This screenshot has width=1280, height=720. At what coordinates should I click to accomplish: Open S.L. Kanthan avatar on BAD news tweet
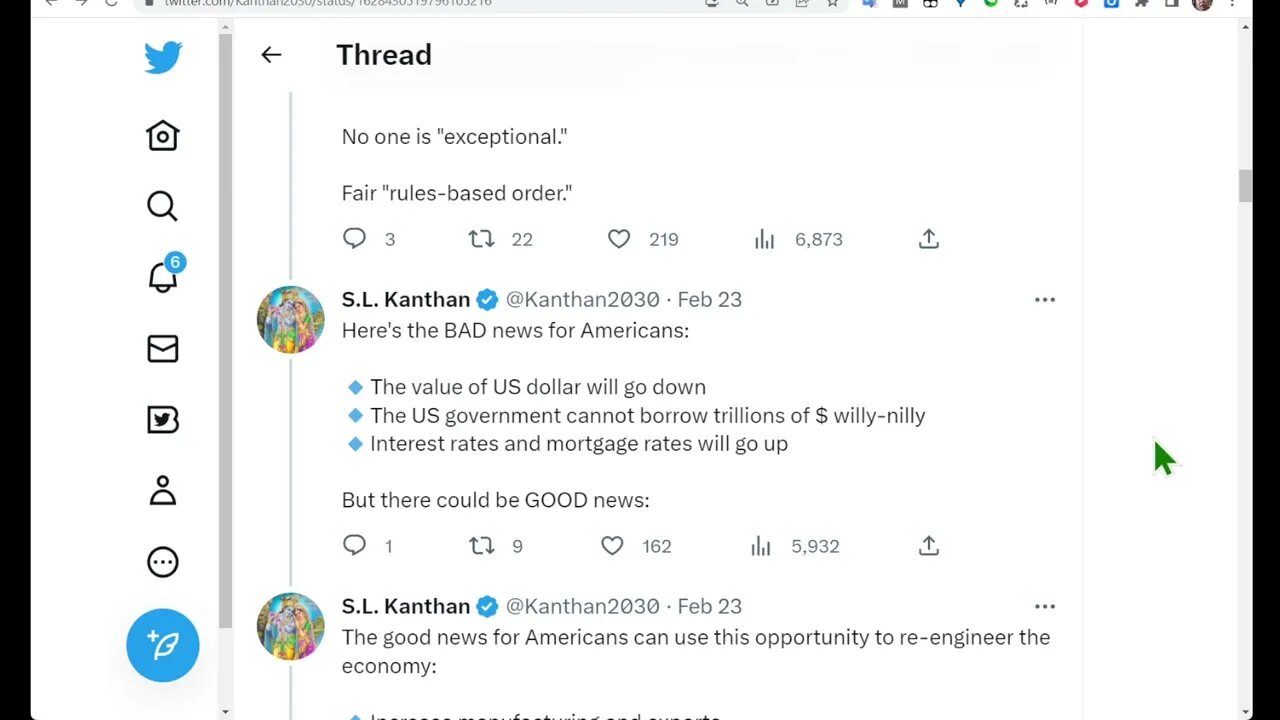tap(291, 320)
